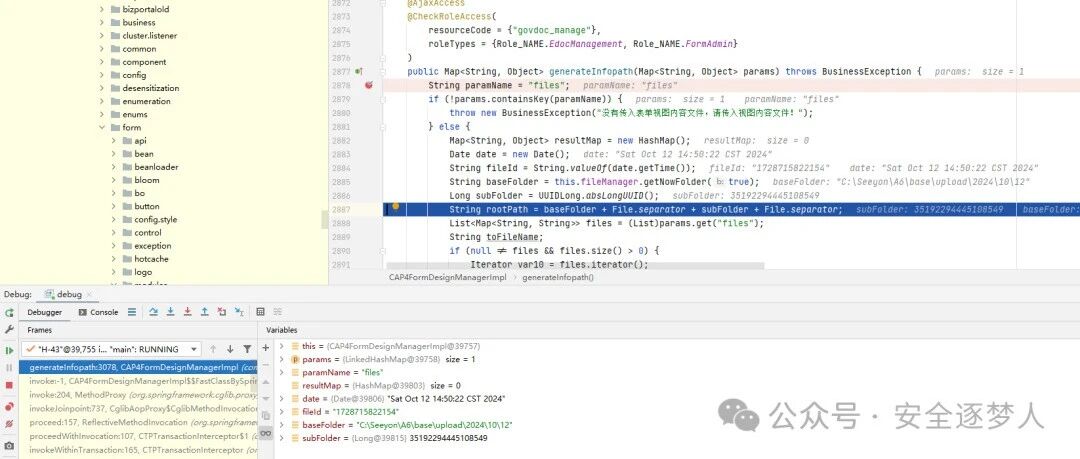The image size is (1080, 459).
Task: Select invoke:204, MethodProxy frame
Action: 138,395
